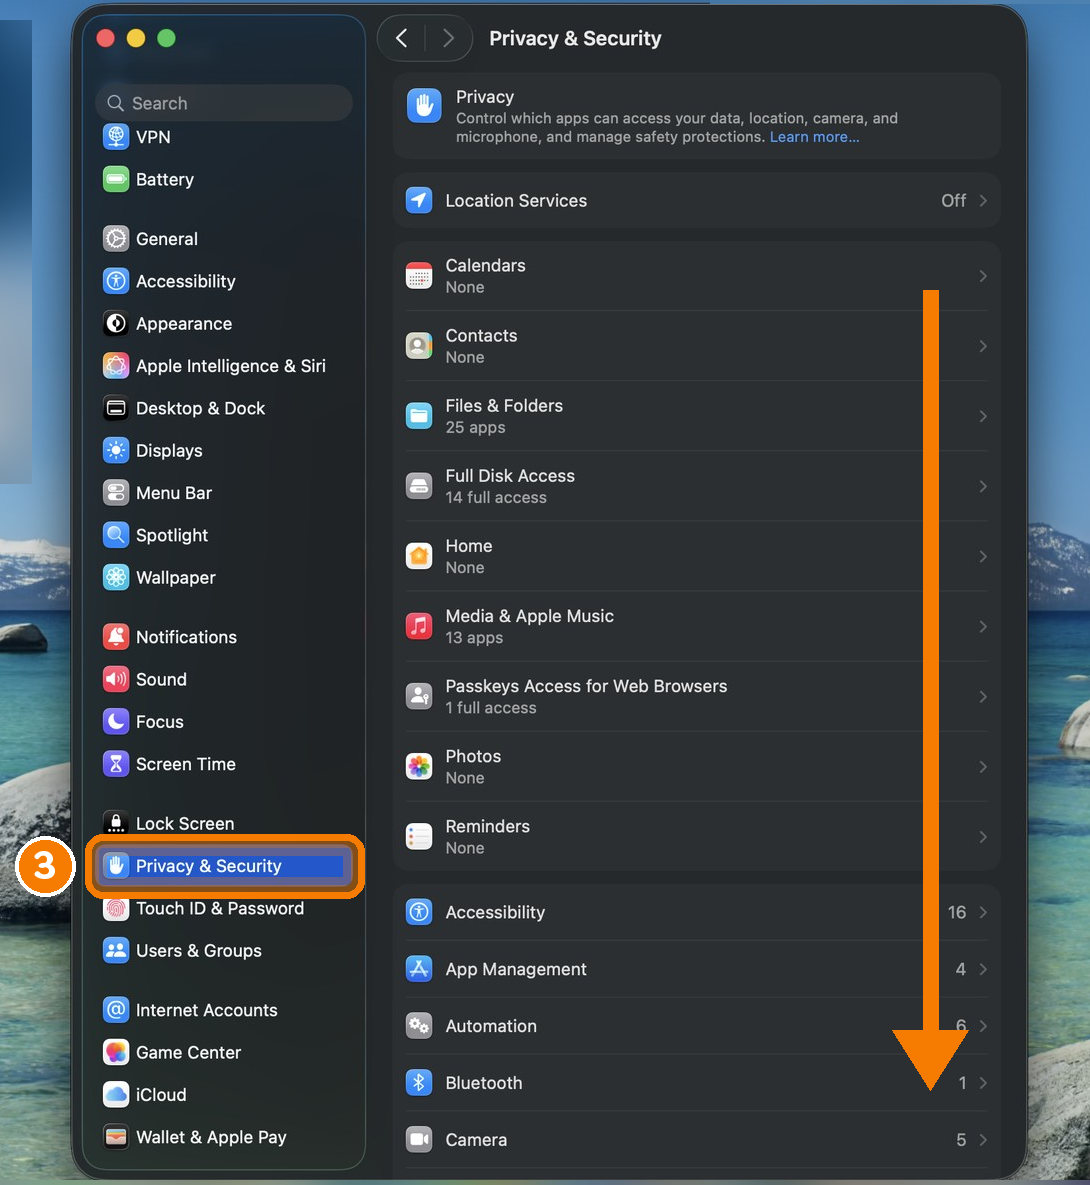The image size is (1090, 1185).
Task: Click the iCloud cloud icon
Action: (116, 1095)
